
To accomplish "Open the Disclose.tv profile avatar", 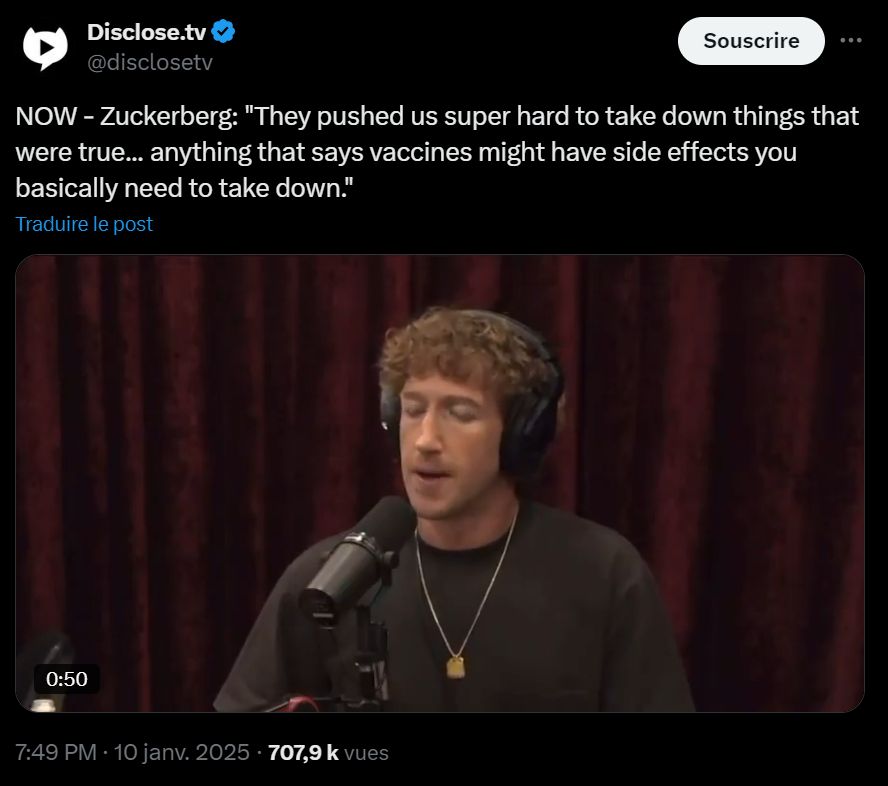I will [x=45, y=48].
